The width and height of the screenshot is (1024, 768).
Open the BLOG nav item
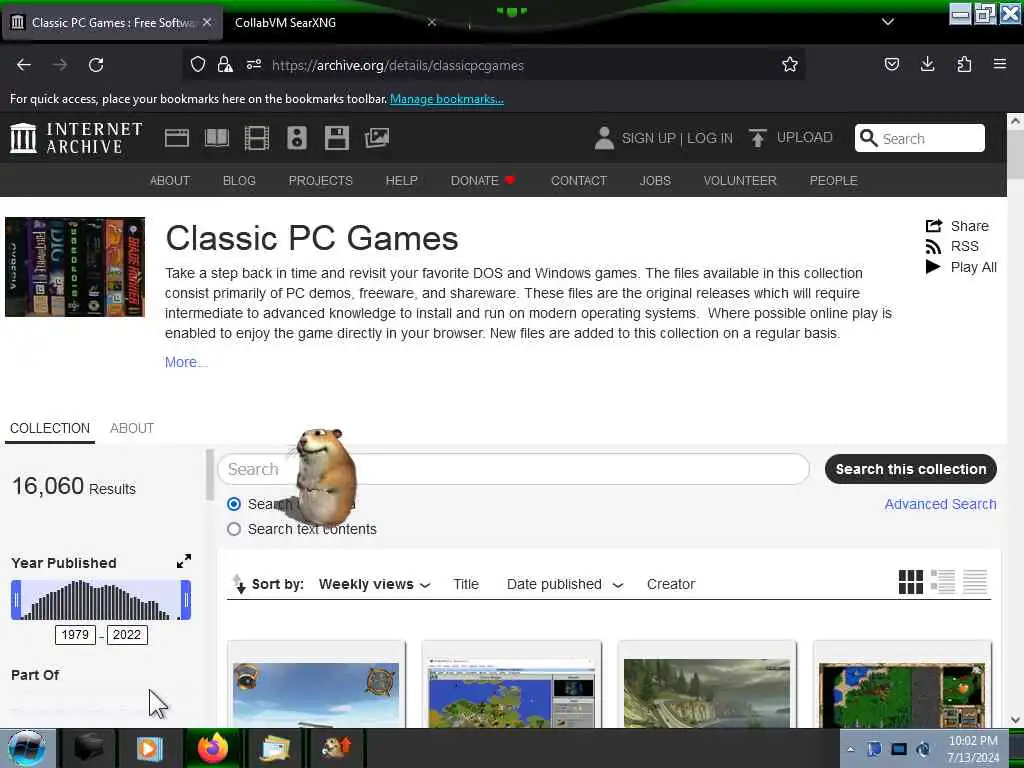(239, 180)
